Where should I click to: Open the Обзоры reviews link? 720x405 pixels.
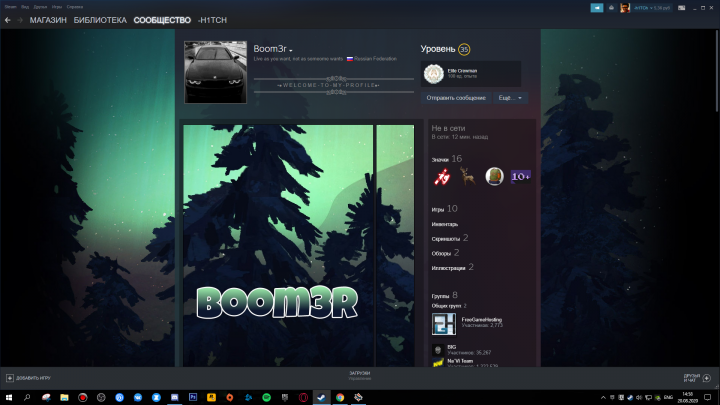point(441,253)
